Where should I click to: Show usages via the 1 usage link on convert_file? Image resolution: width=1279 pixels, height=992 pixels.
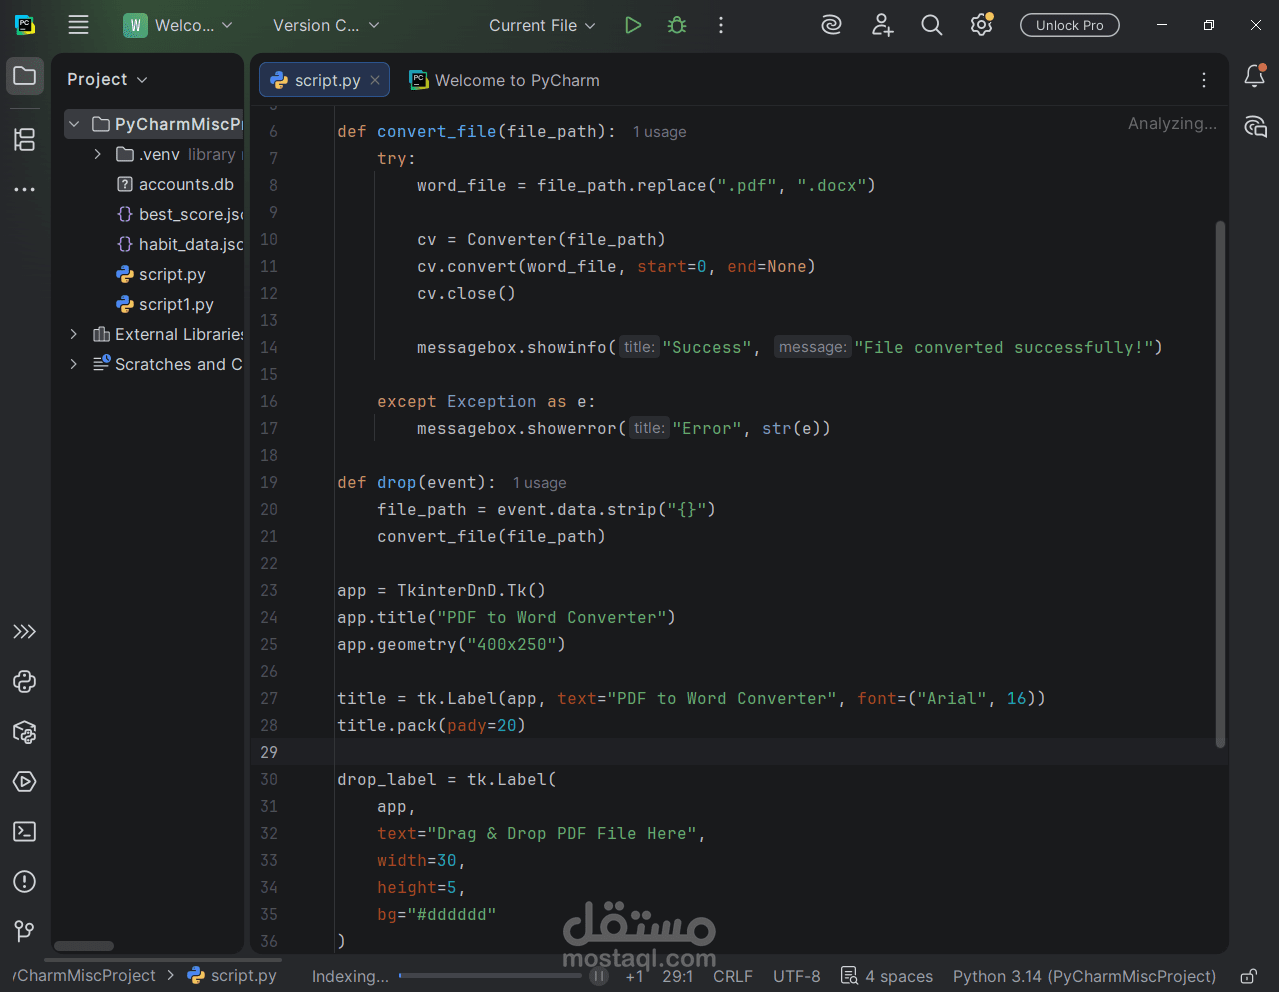click(x=658, y=131)
